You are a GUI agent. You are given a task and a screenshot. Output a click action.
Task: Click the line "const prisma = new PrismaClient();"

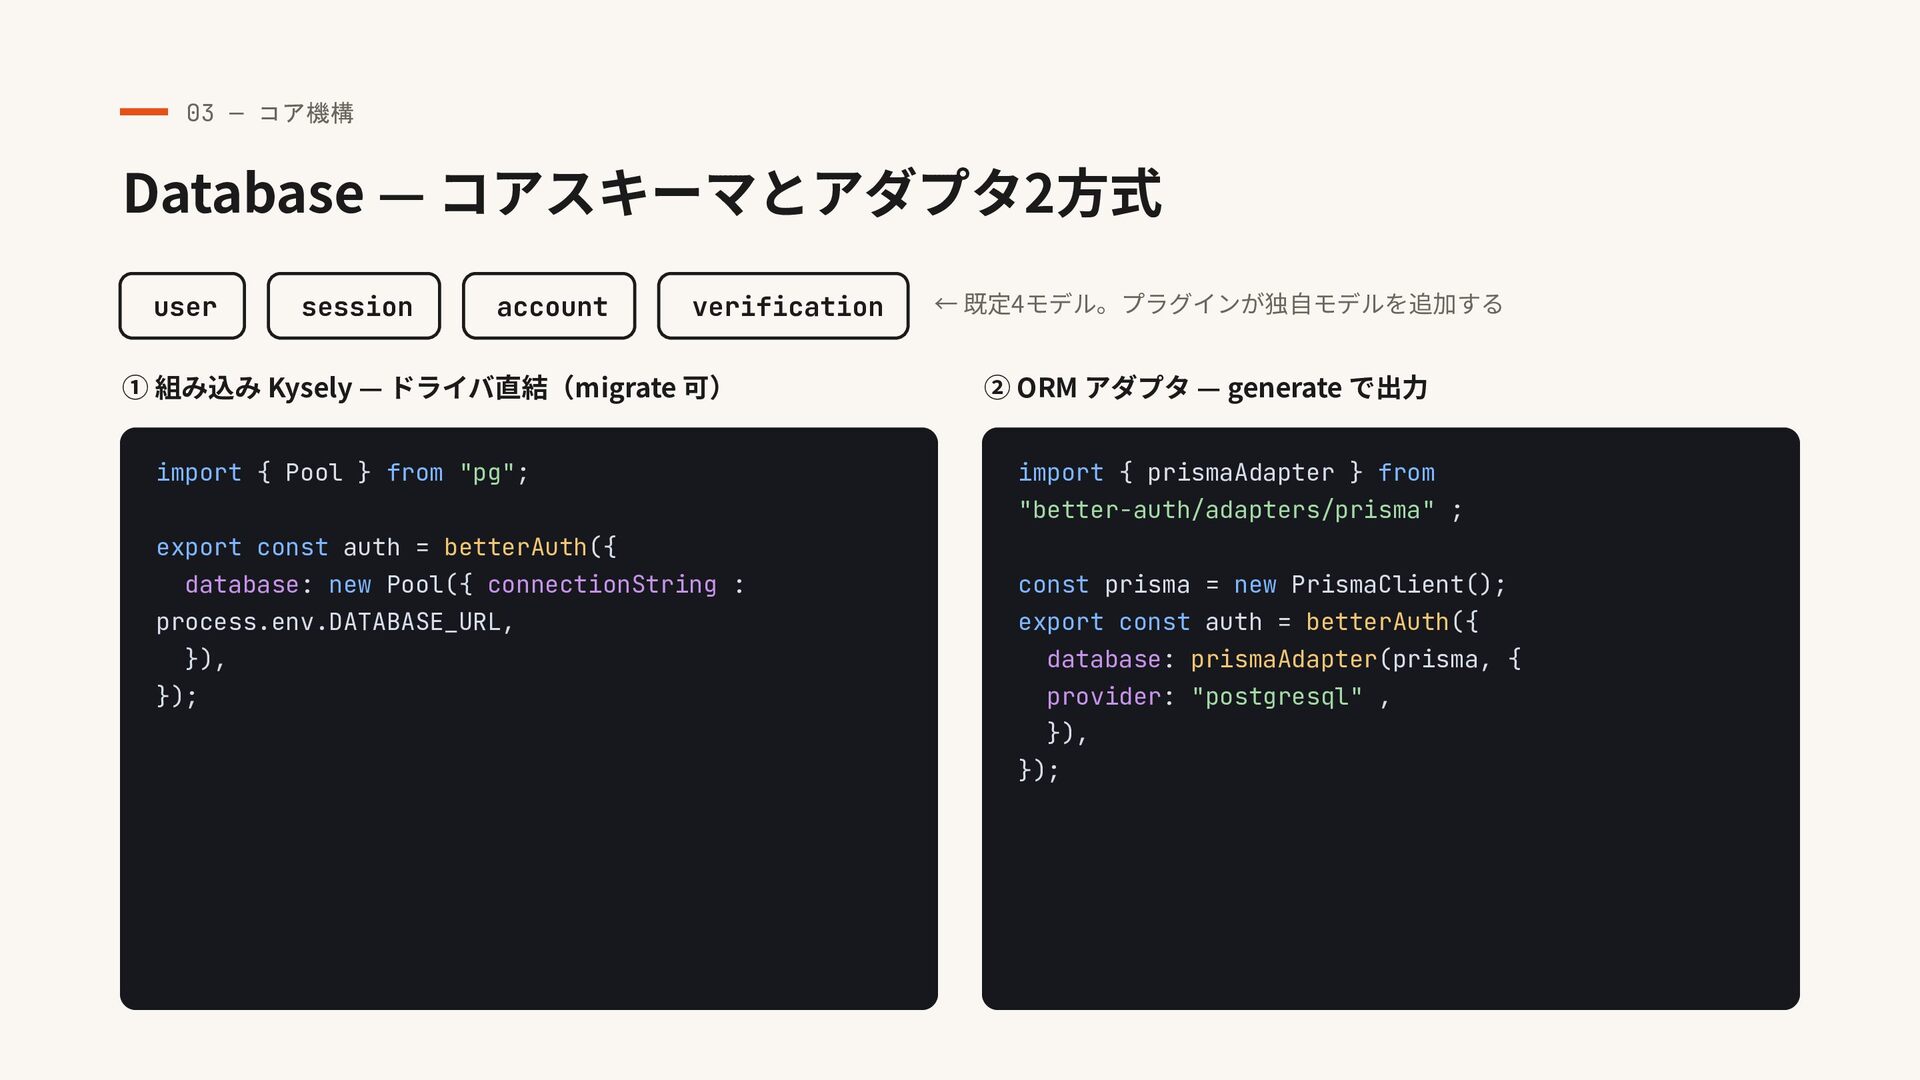(1262, 585)
